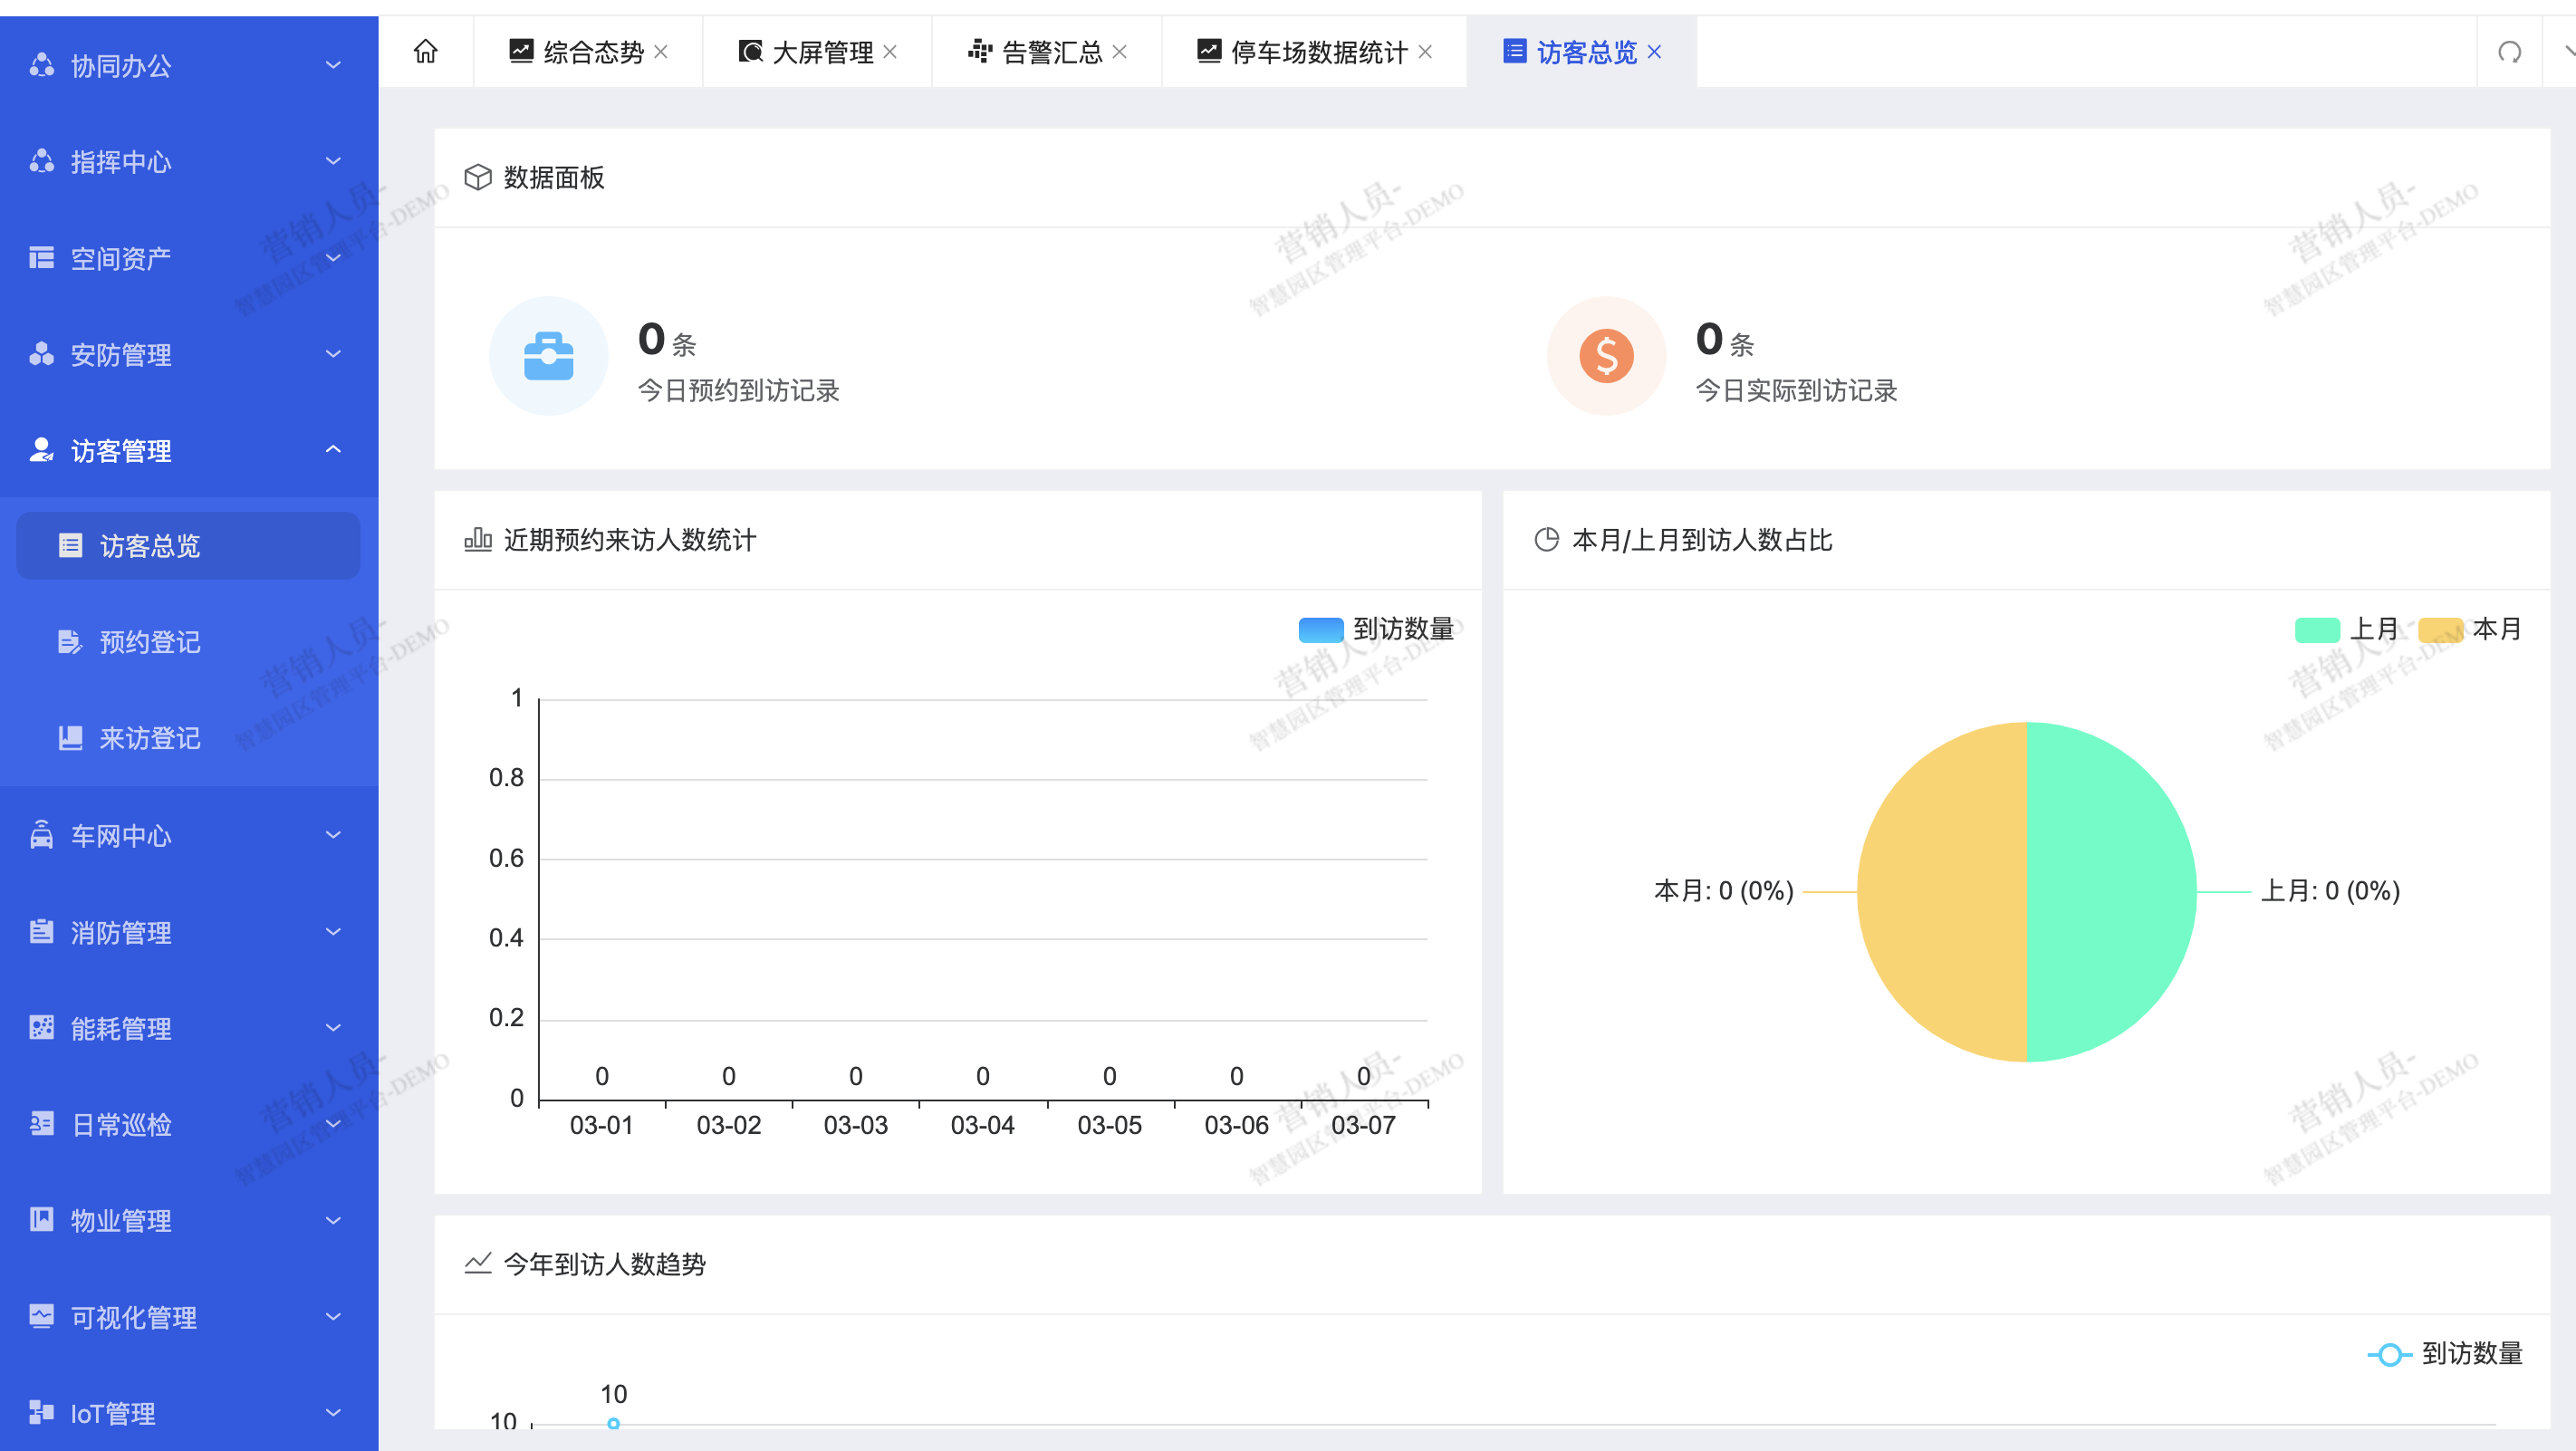Click the home icon tab
Image resolution: width=2576 pixels, height=1451 pixels.
click(x=425, y=51)
